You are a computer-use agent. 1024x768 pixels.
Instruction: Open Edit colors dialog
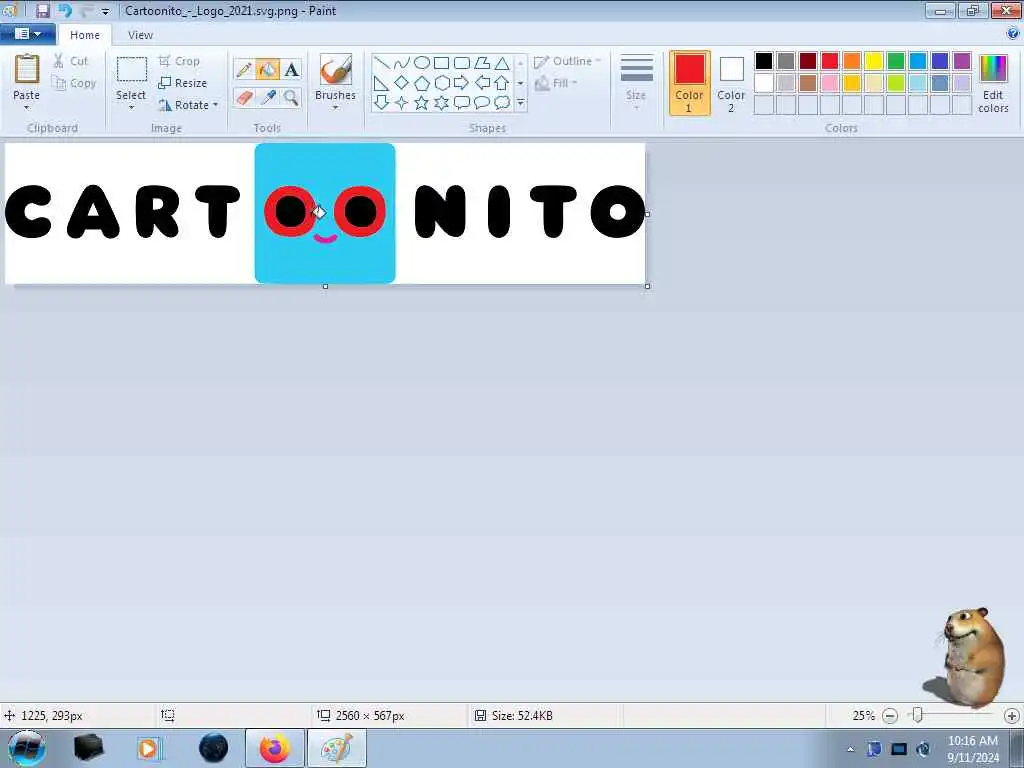[993, 84]
